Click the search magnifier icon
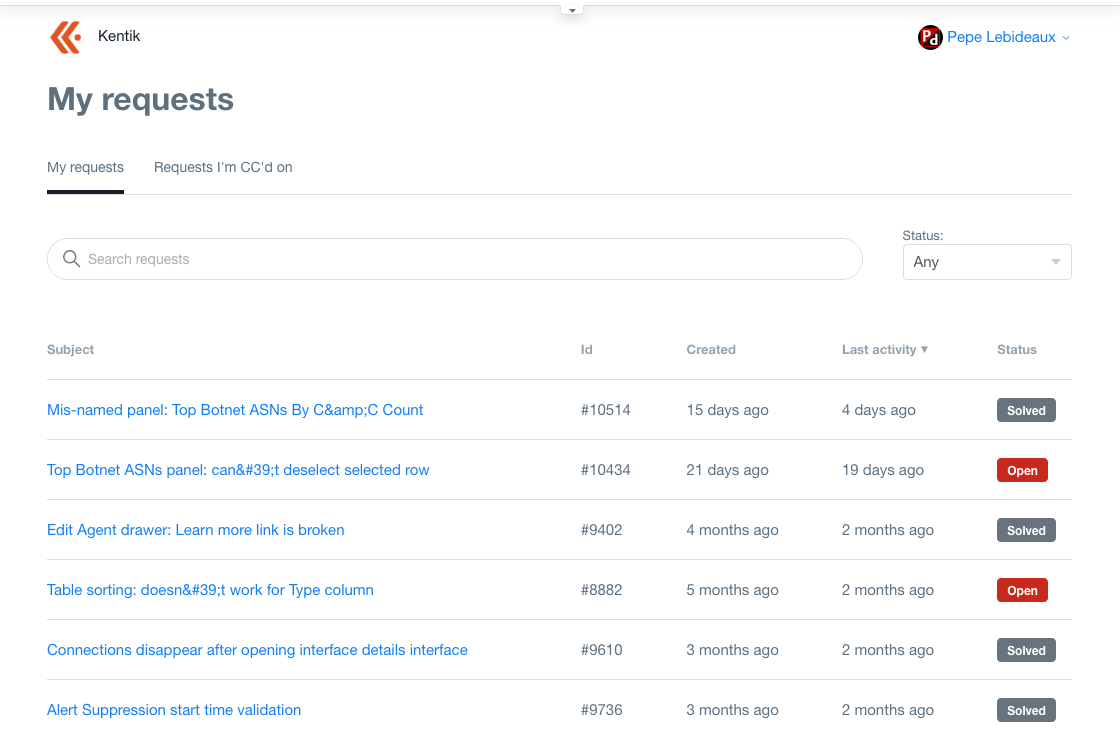Image resolution: width=1120 pixels, height=736 pixels. pyautogui.click(x=71, y=258)
